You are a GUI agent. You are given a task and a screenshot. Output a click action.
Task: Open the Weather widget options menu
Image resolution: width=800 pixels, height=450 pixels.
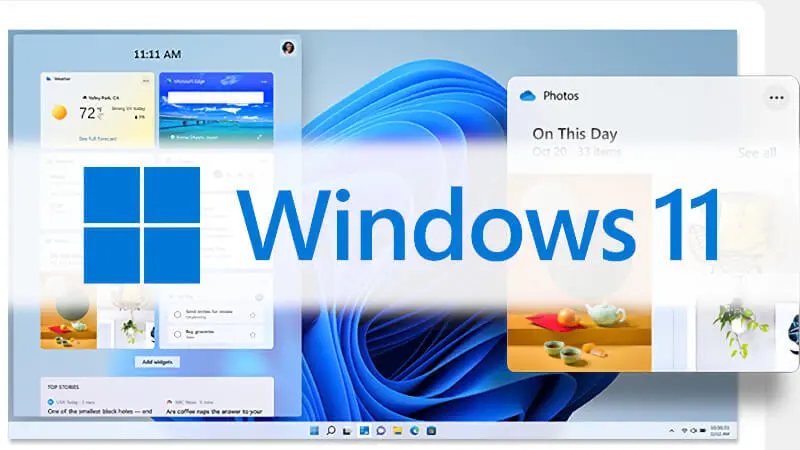(146, 81)
